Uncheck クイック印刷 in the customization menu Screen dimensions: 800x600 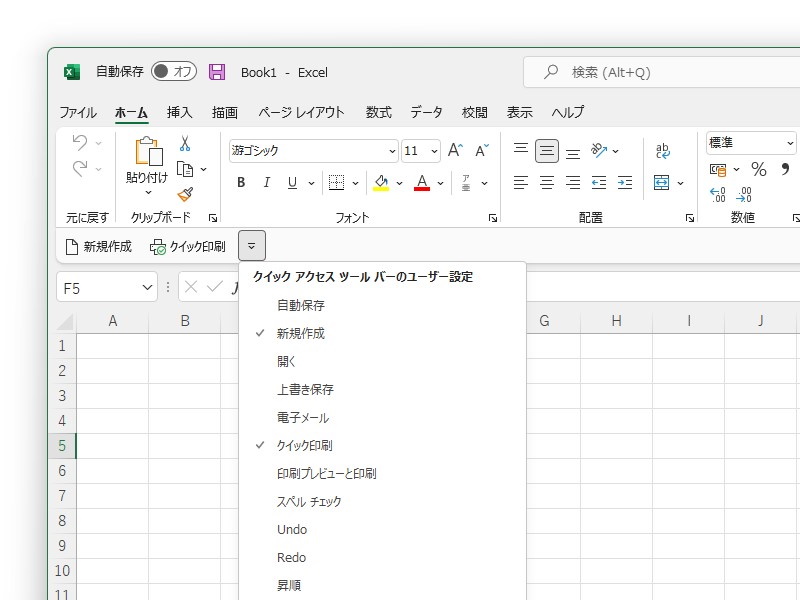click(306, 445)
